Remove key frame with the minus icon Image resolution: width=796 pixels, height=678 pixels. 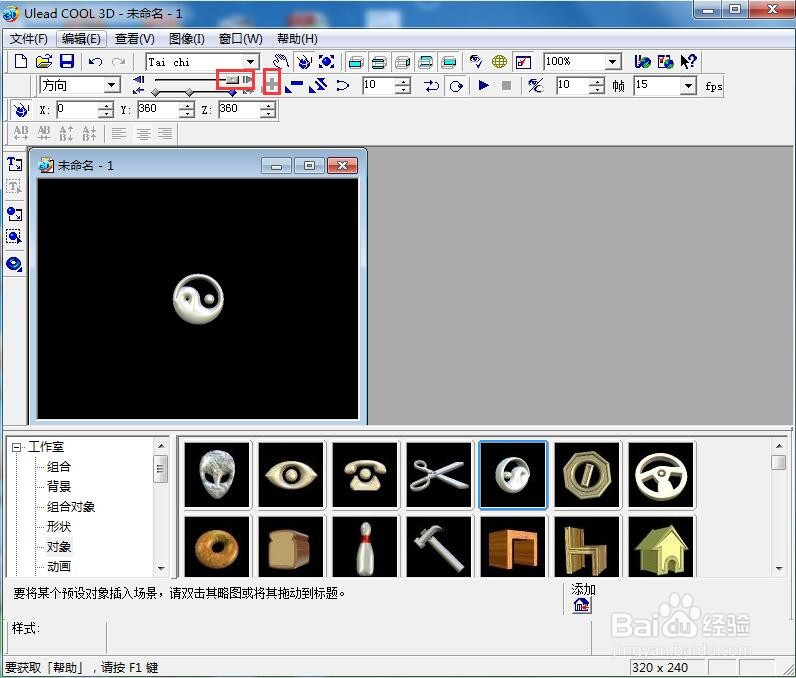click(294, 85)
